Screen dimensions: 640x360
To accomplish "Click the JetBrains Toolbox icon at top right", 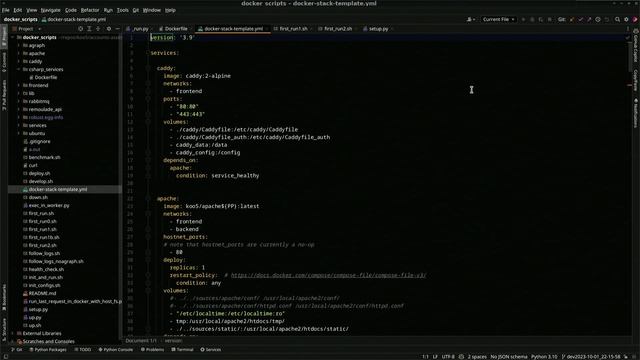I will [635, 19].
